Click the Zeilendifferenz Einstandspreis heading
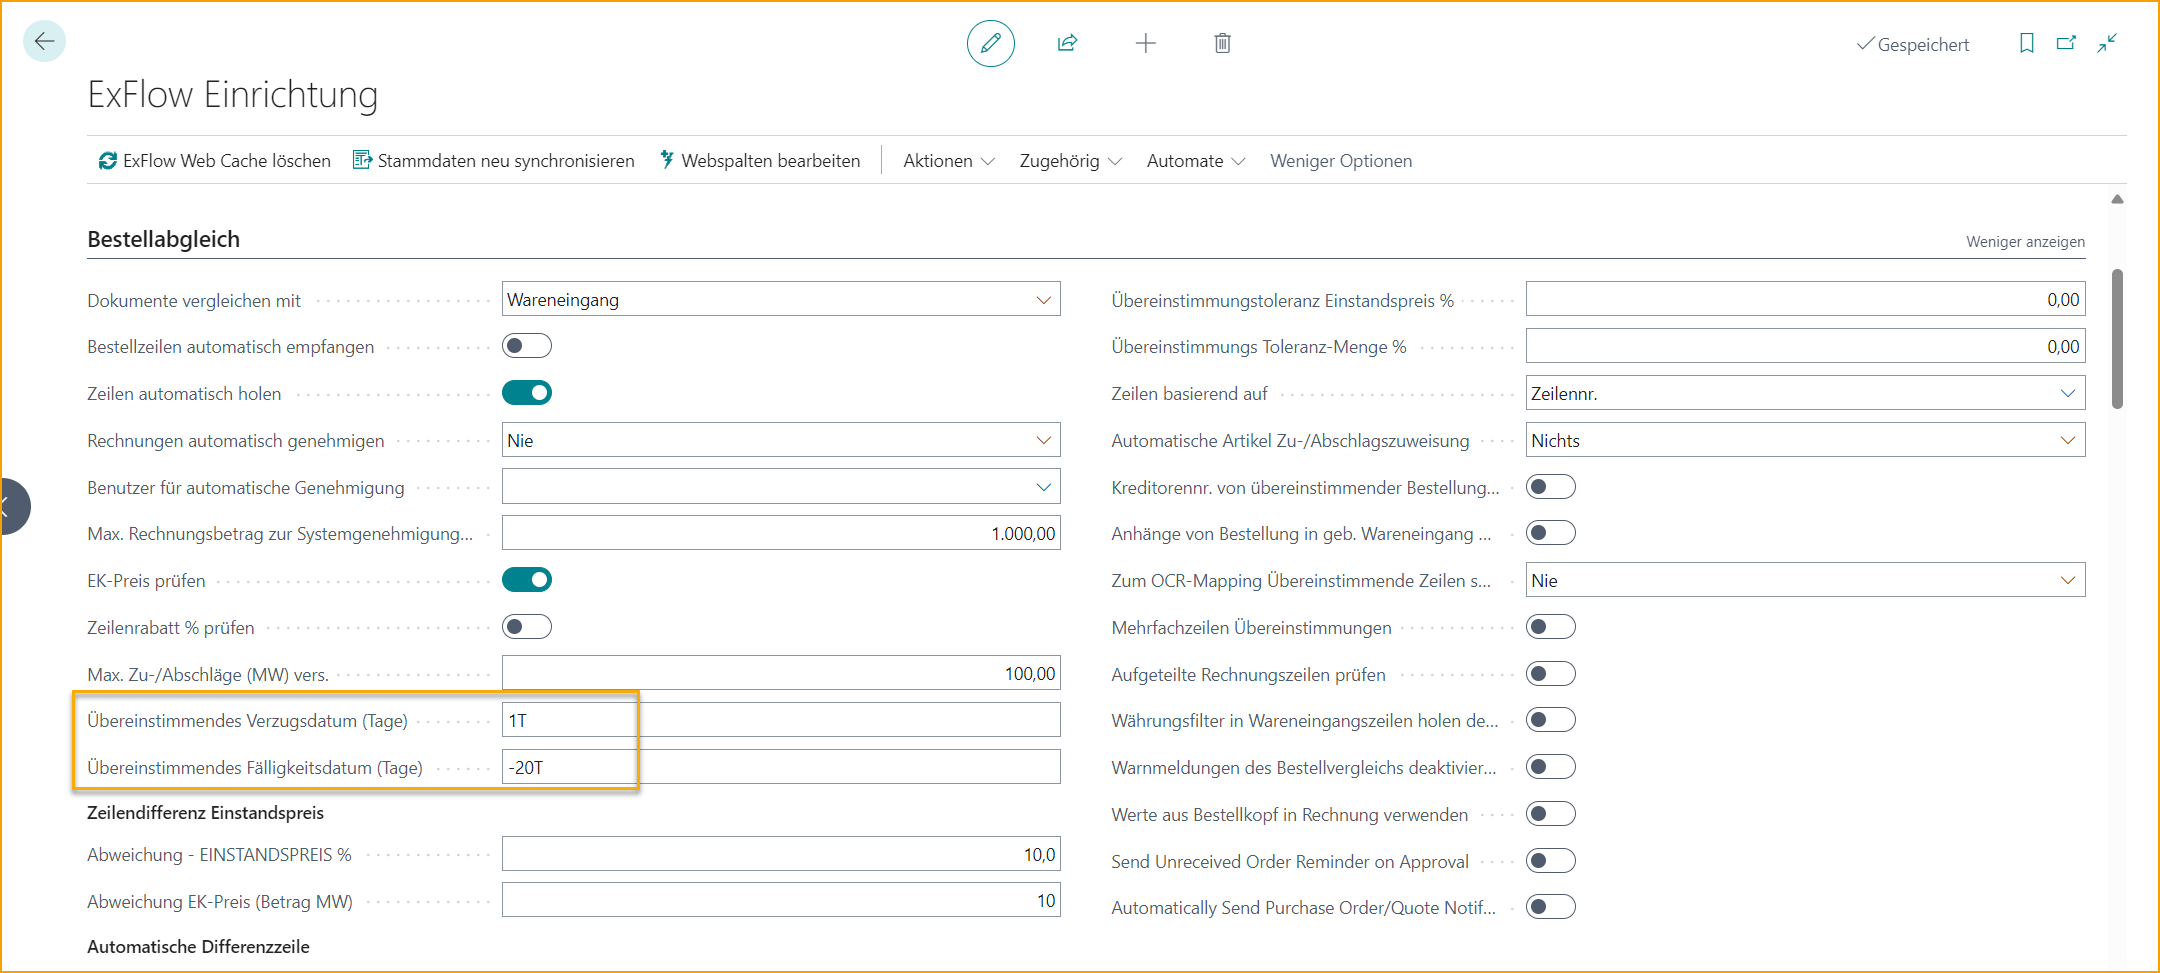The image size is (2160, 973). click(x=205, y=813)
